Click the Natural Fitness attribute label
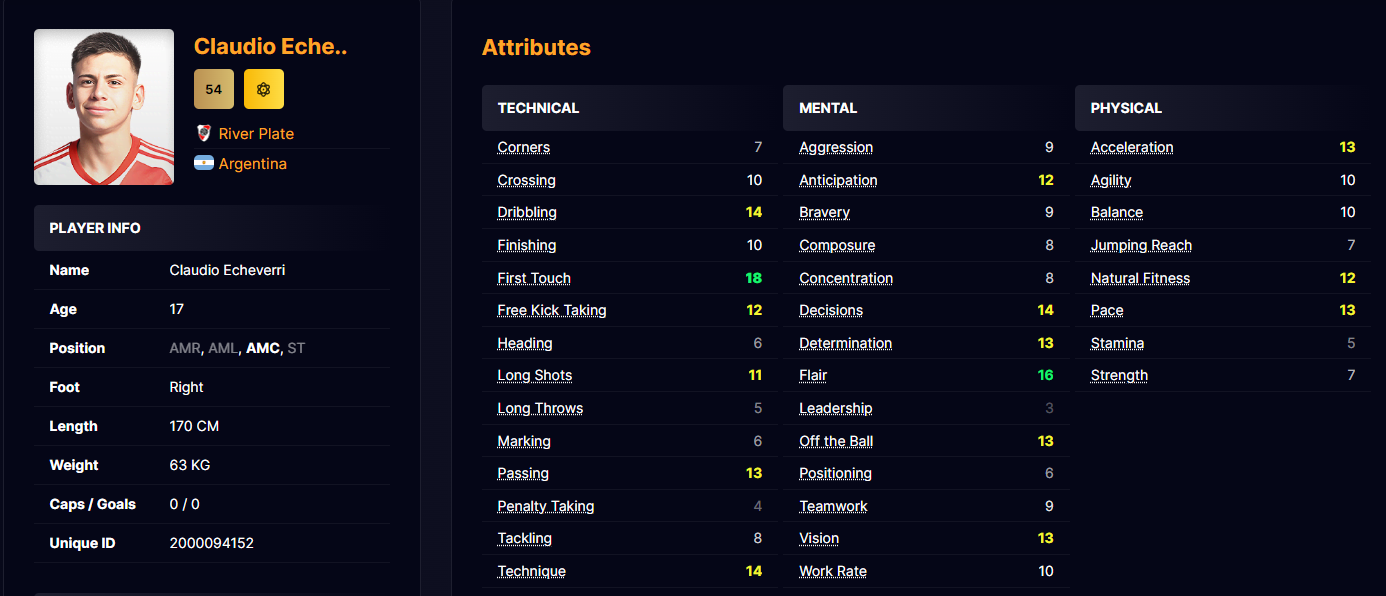Viewport: 1386px width, 596px height. [1140, 278]
